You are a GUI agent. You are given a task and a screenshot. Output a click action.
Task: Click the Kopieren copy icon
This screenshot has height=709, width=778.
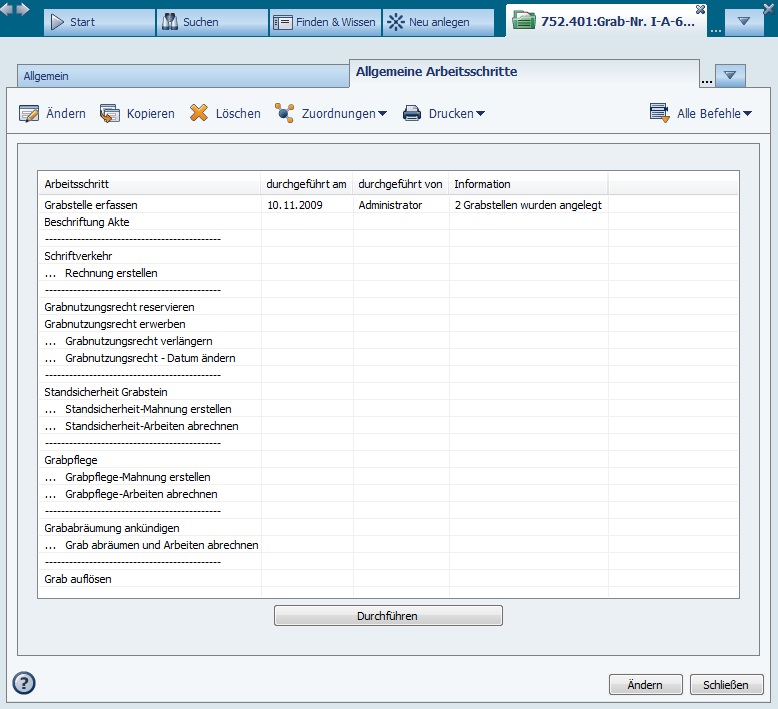click(109, 114)
